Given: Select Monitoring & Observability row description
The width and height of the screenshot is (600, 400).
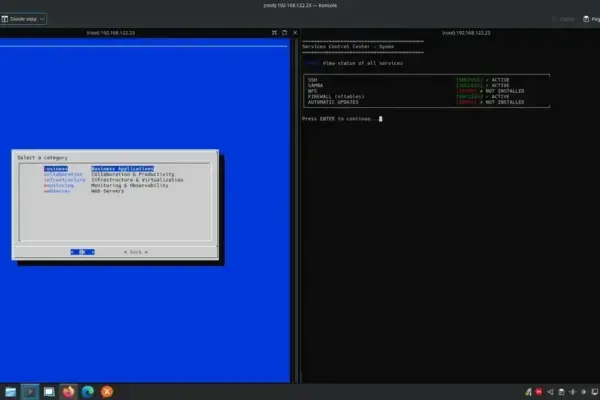Looking at the screenshot, I should (130, 185).
